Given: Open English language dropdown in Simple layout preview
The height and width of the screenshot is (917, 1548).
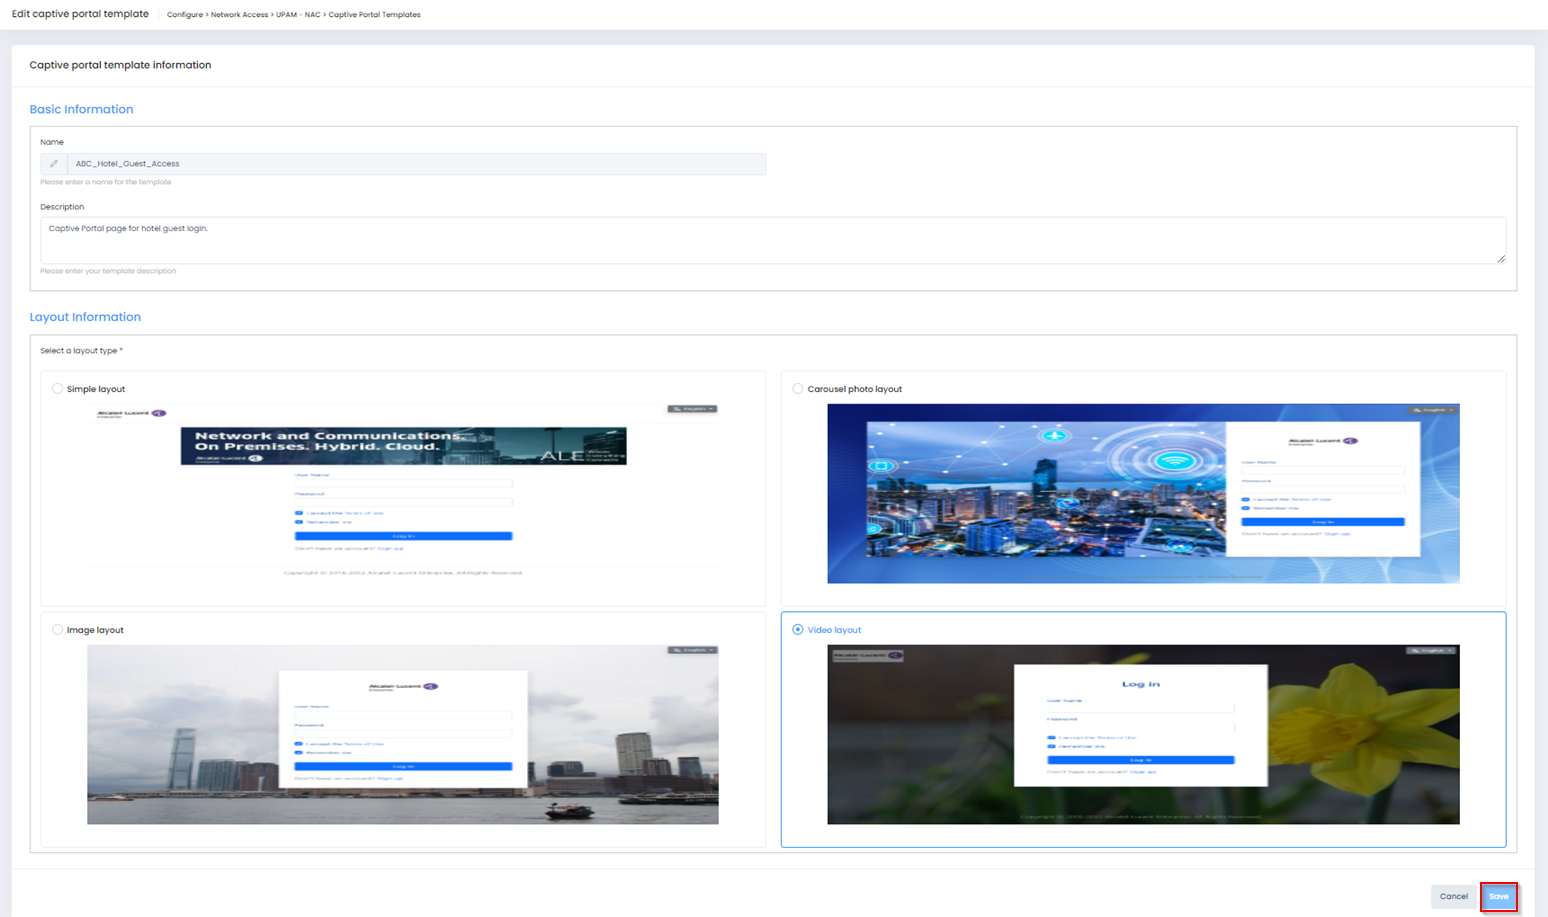Looking at the screenshot, I should 692,409.
